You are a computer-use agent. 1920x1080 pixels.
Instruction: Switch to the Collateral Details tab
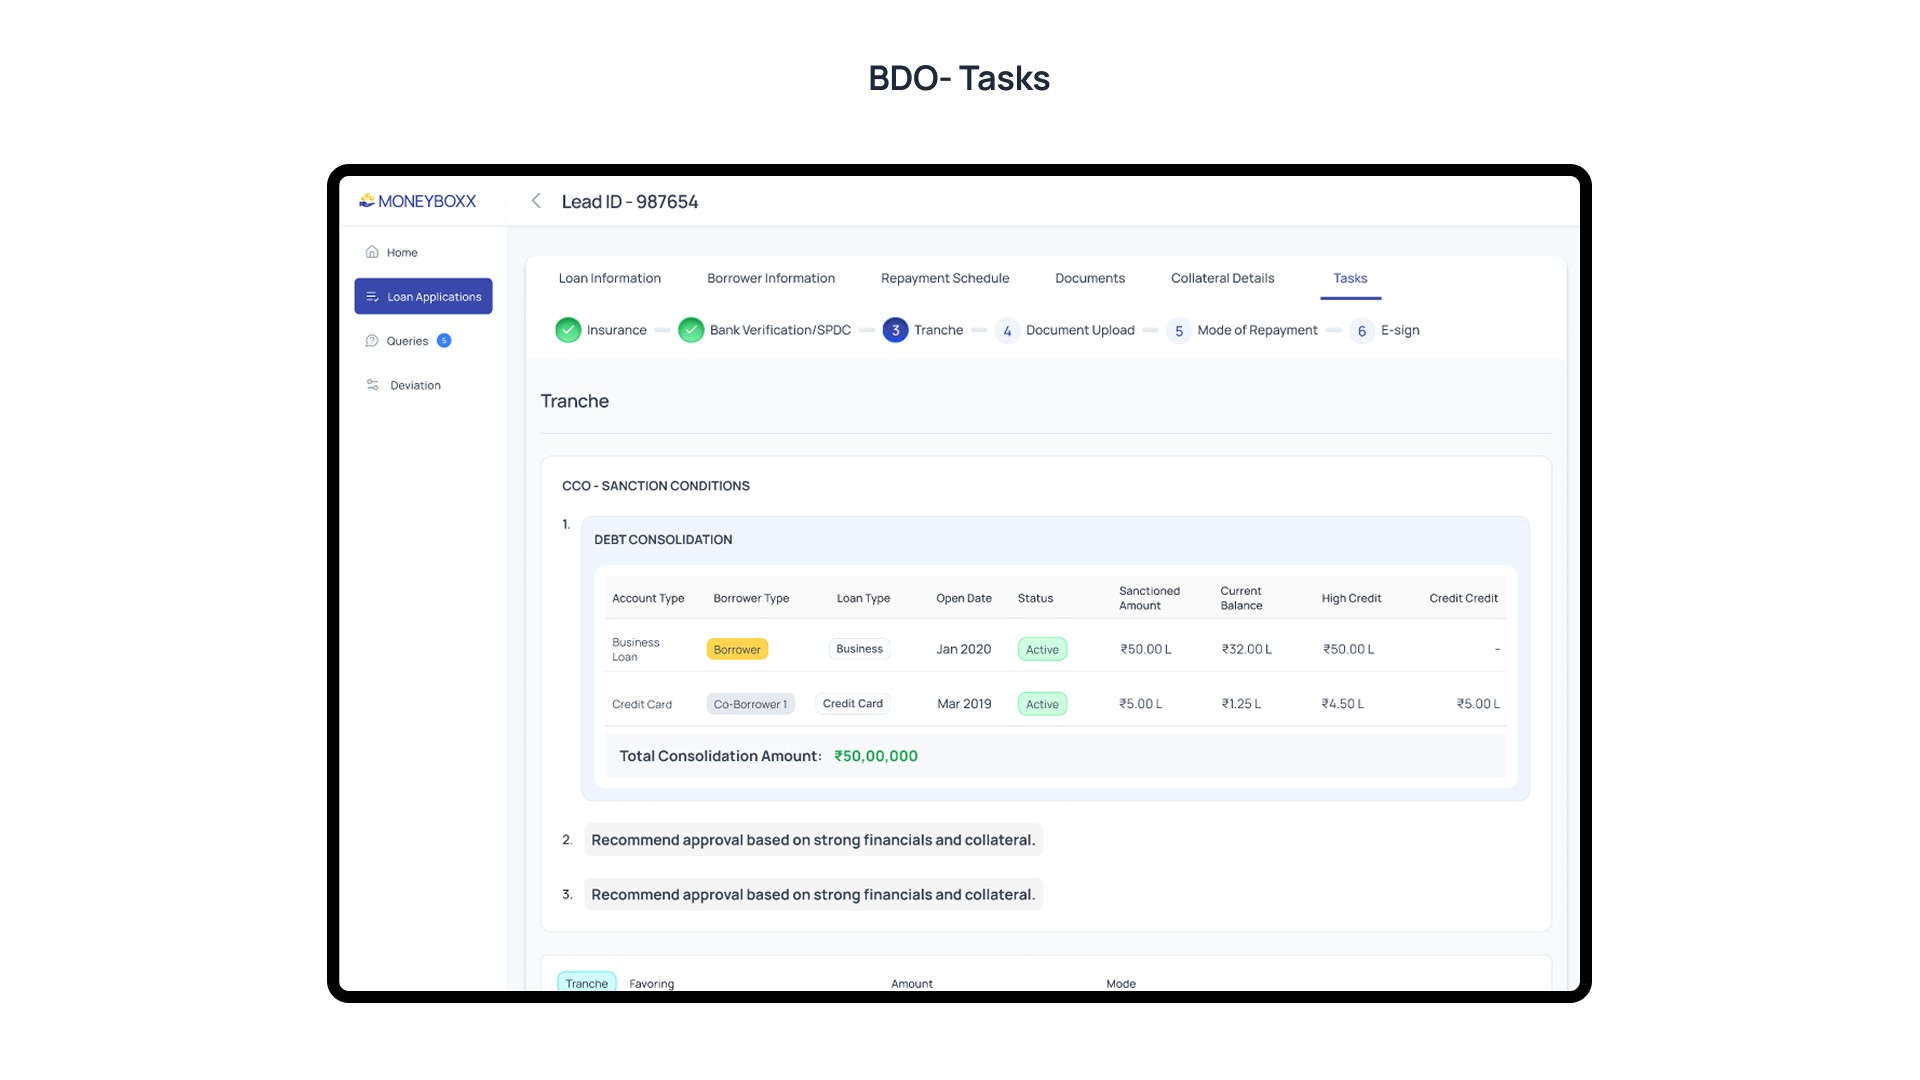[1222, 278]
